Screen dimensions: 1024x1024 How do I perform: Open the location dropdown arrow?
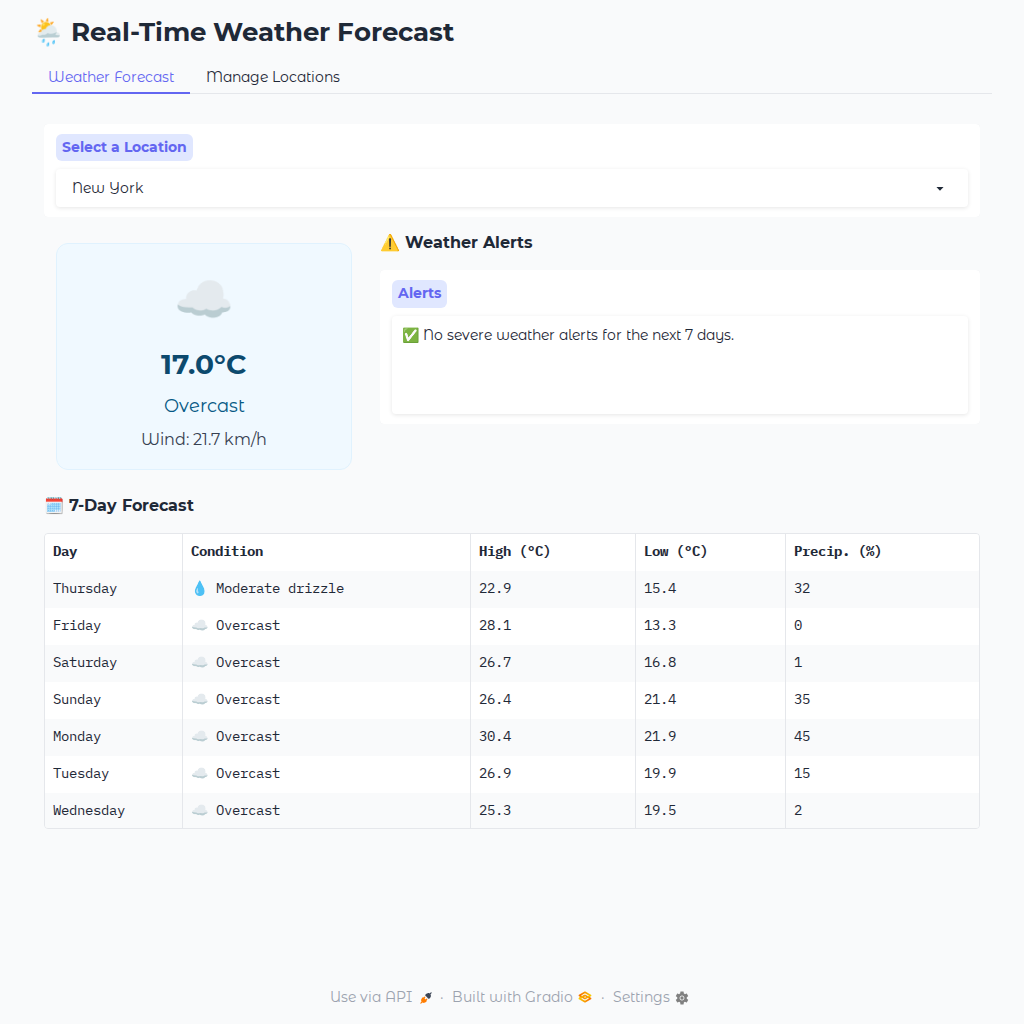point(940,188)
